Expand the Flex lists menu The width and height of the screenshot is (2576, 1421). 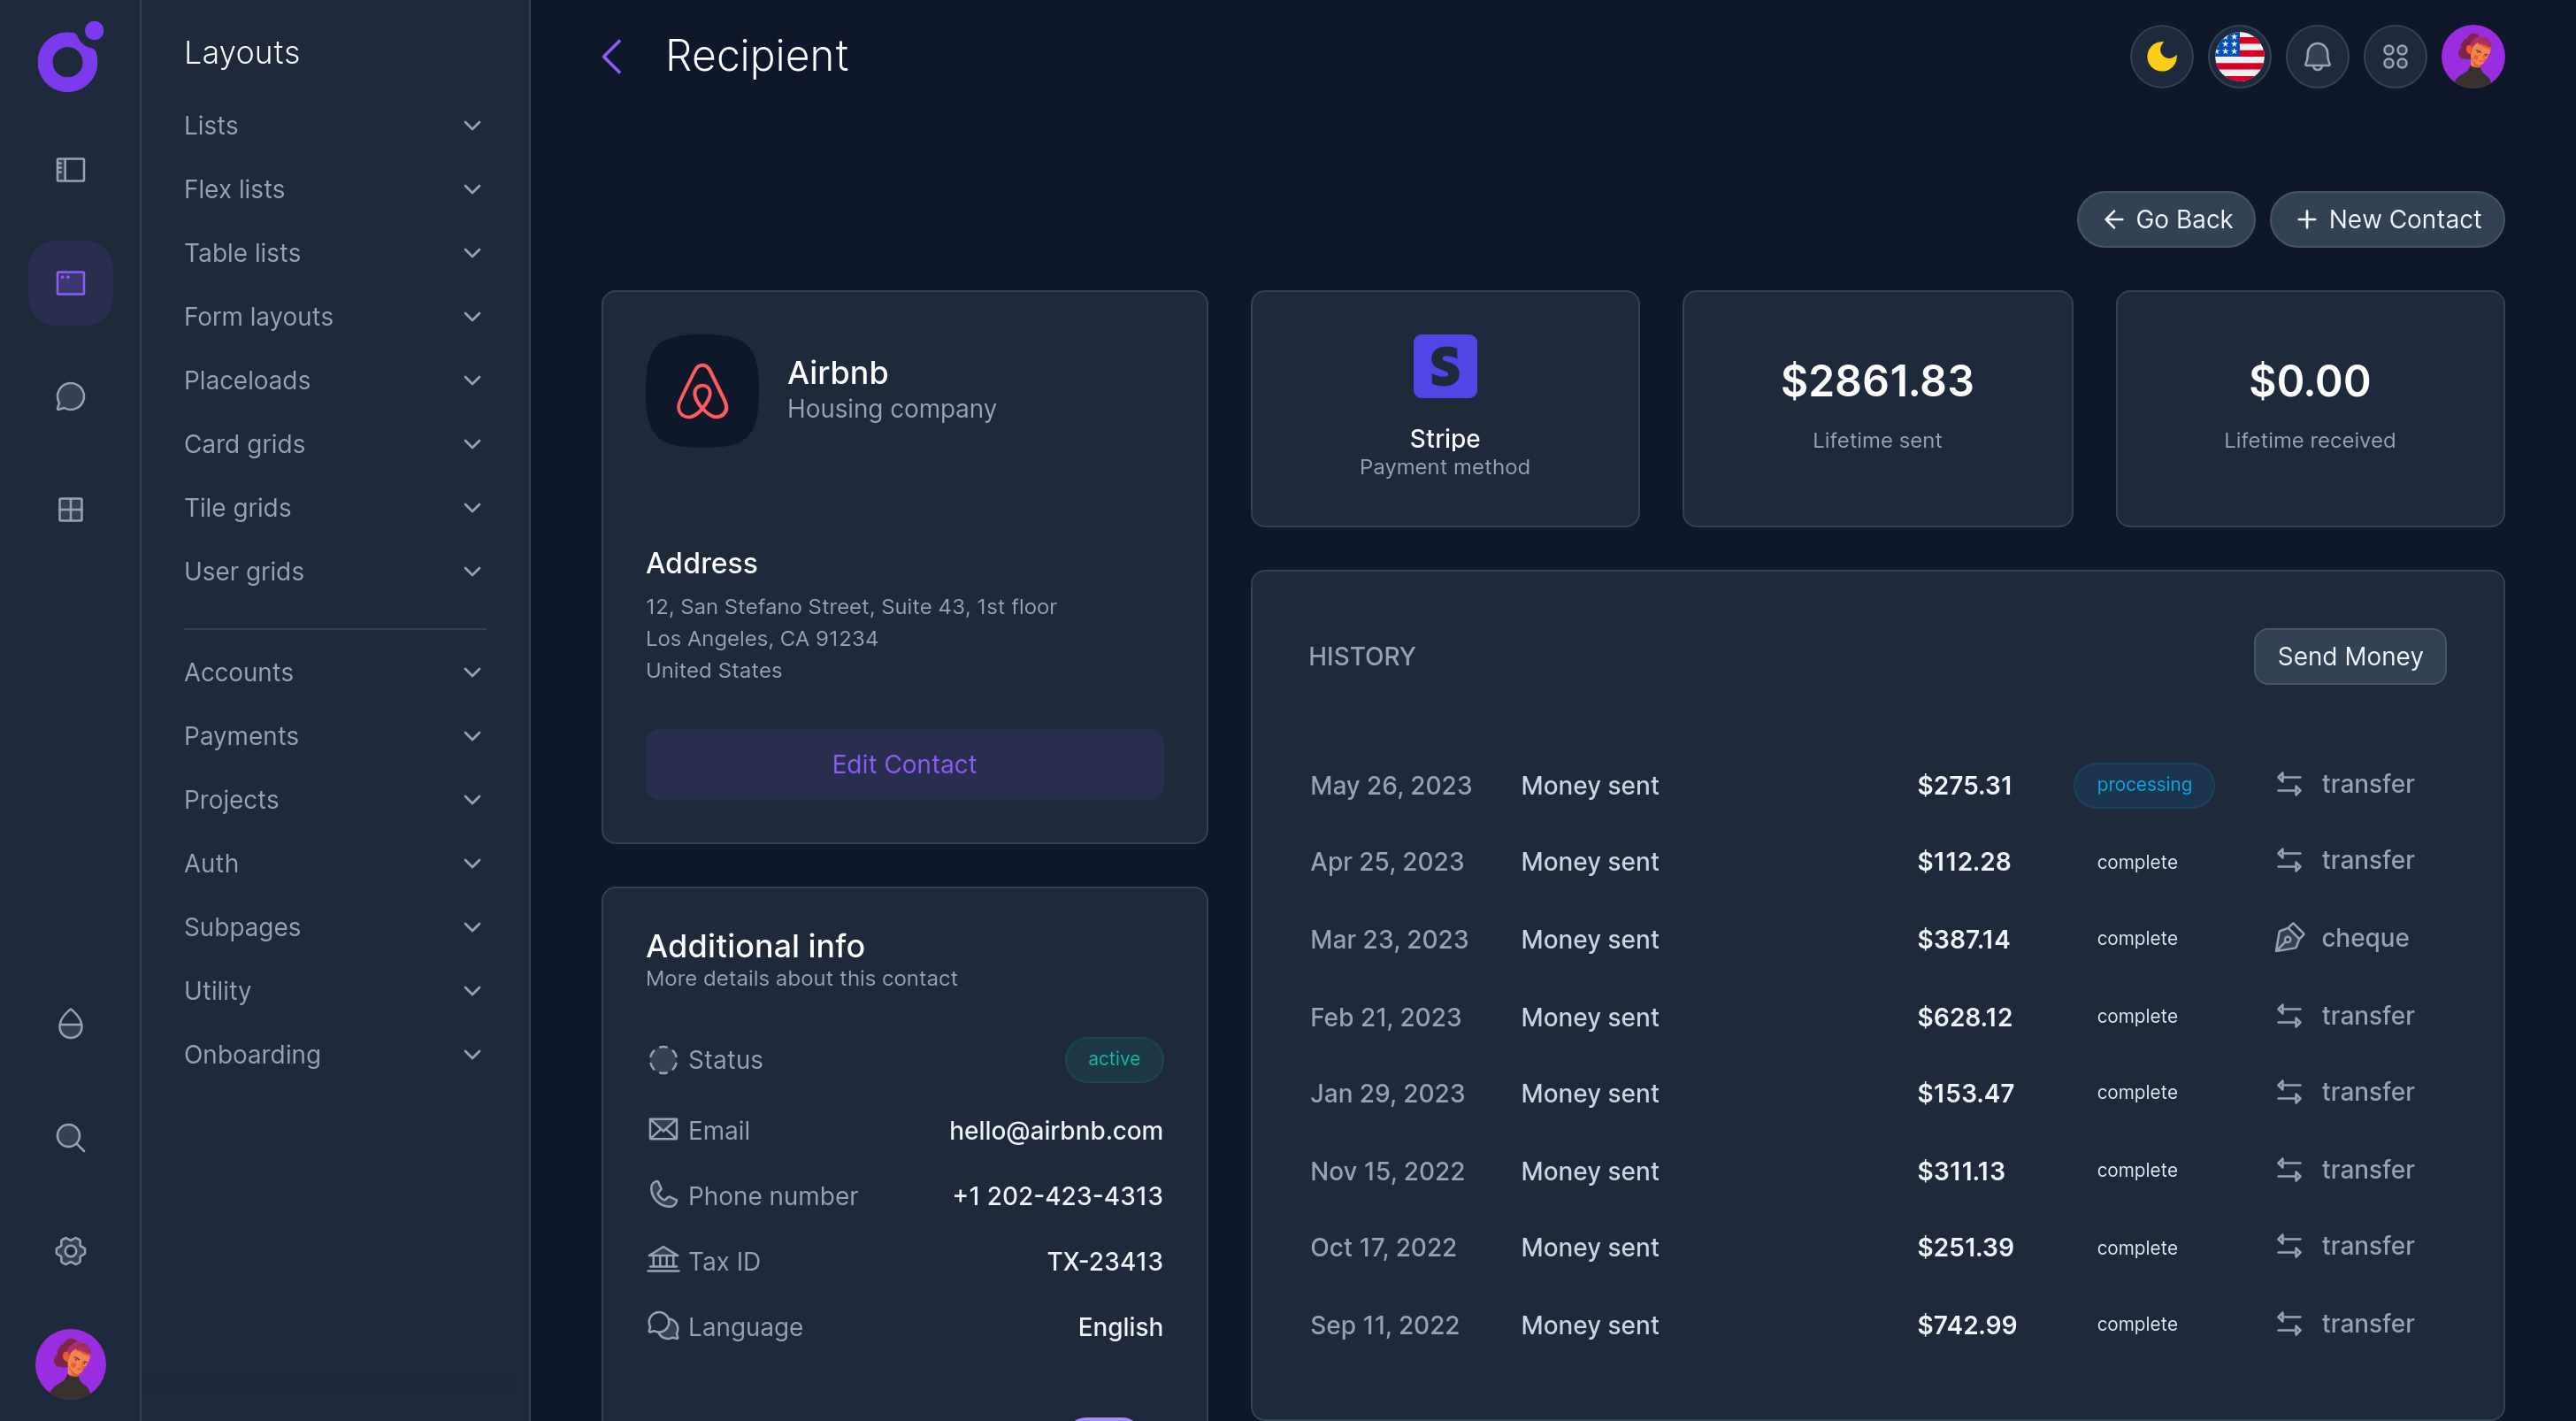click(333, 189)
